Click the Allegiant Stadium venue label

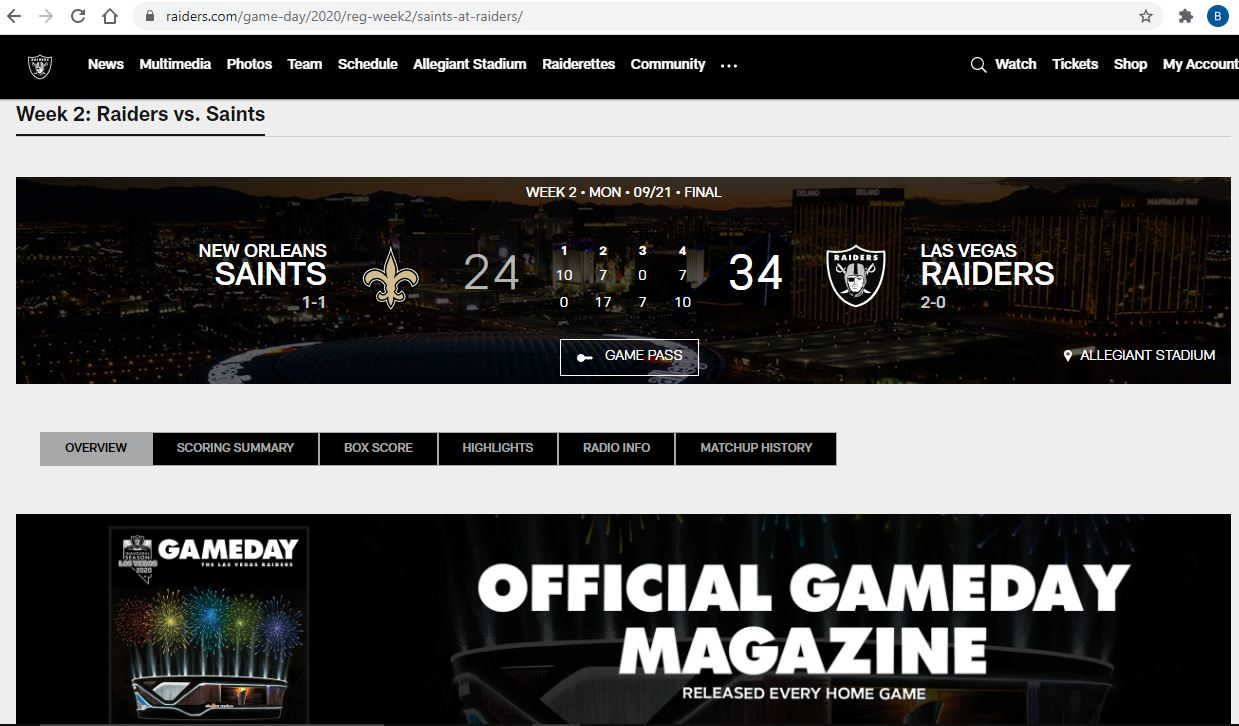(1148, 355)
